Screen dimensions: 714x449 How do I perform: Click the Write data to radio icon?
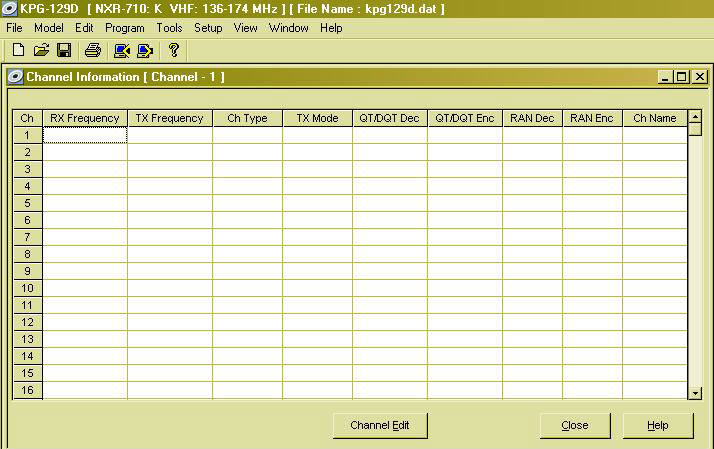point(145,50)
